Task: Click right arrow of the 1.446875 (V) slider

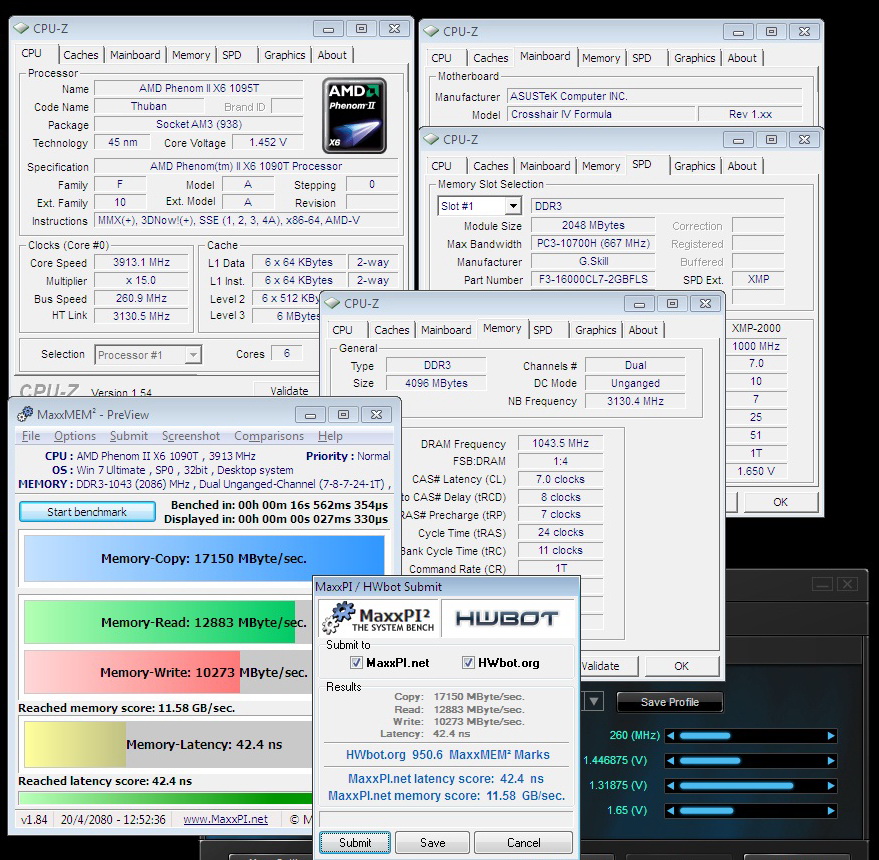Action: tap(831, 761)
